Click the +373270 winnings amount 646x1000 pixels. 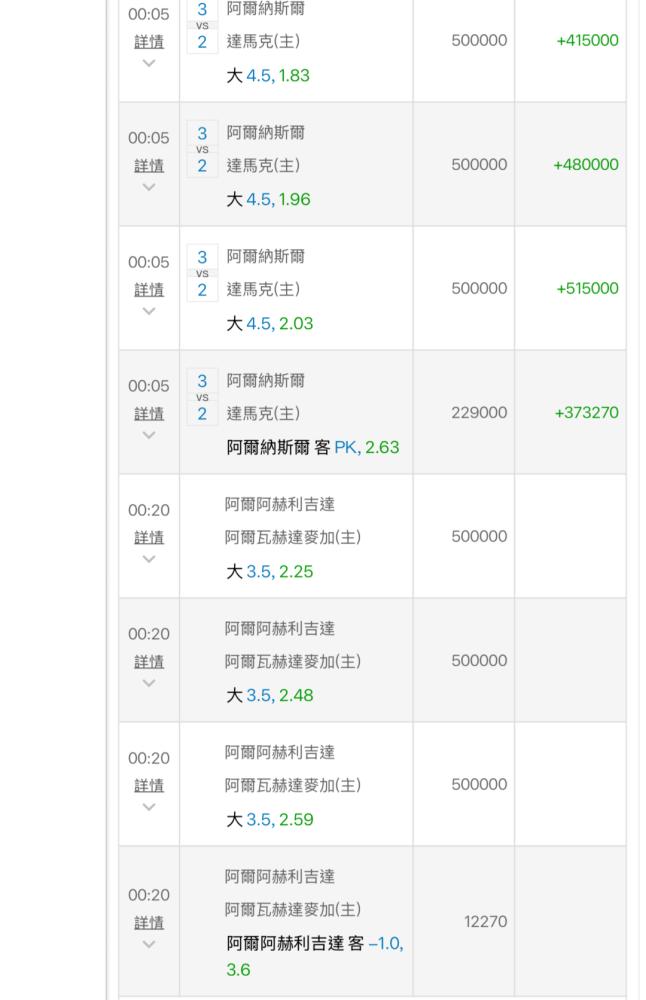click(x=584, y=413)
